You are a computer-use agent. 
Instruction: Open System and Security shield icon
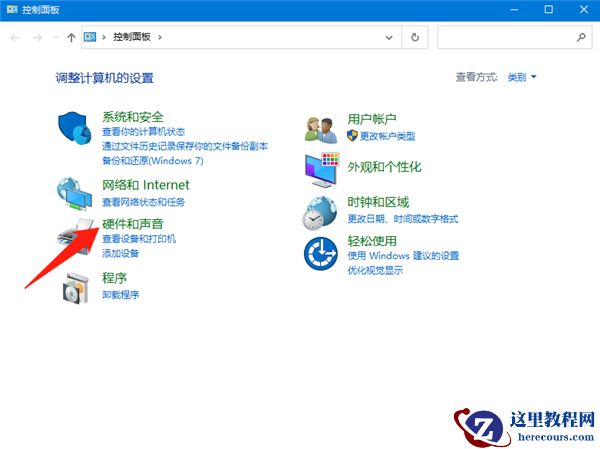pyautogui.click(x=75, y=128)
